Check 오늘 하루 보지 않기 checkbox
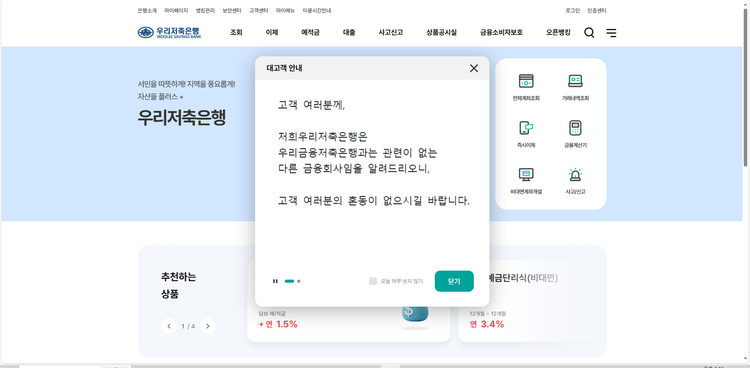750x368 pixels. click(373, 281)
